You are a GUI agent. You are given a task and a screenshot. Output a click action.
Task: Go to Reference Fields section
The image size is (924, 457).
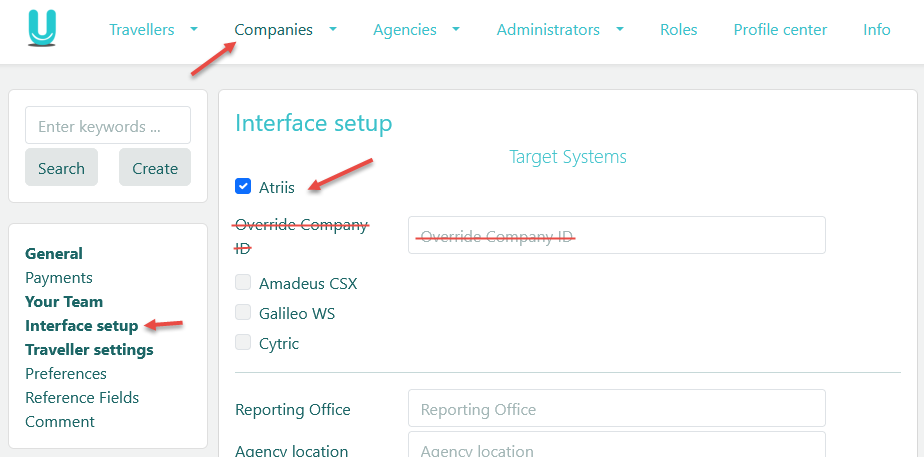coord(82,398)
